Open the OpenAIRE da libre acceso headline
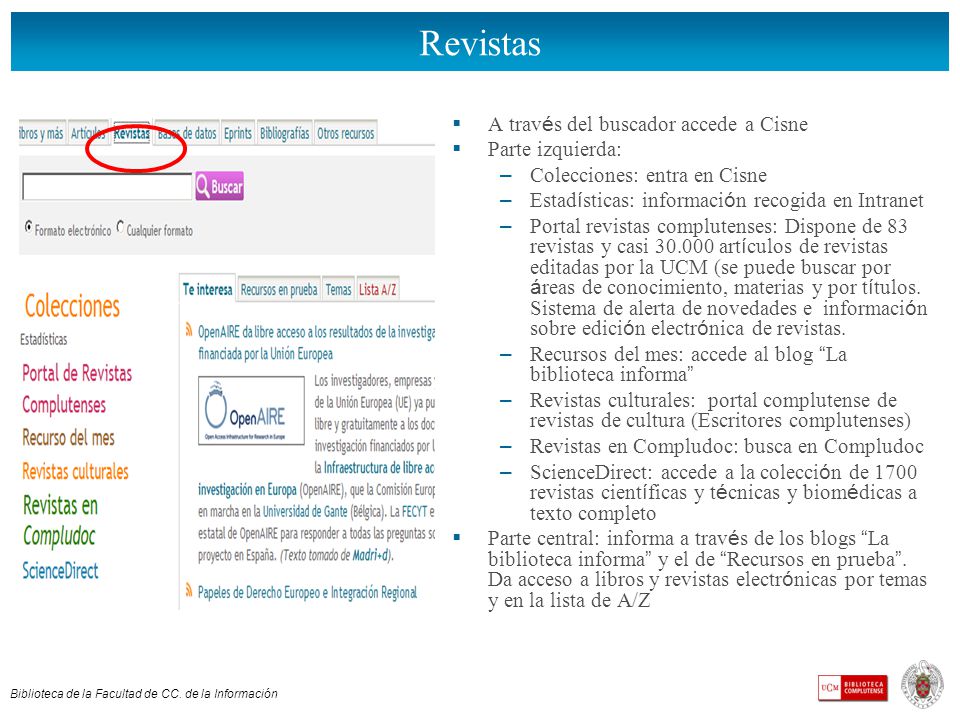 click(316, 343)
